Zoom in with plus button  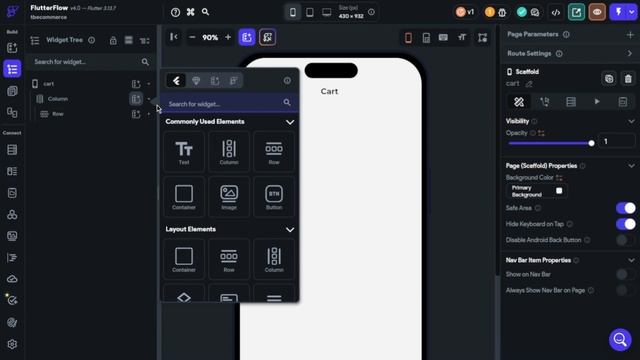tap(228, 37)
